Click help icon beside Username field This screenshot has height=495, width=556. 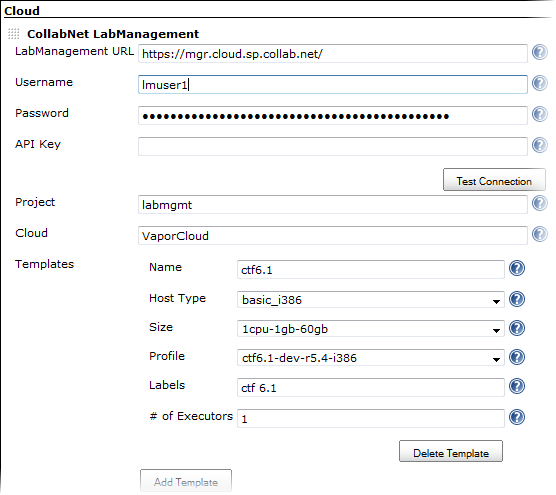coord(539,83)
